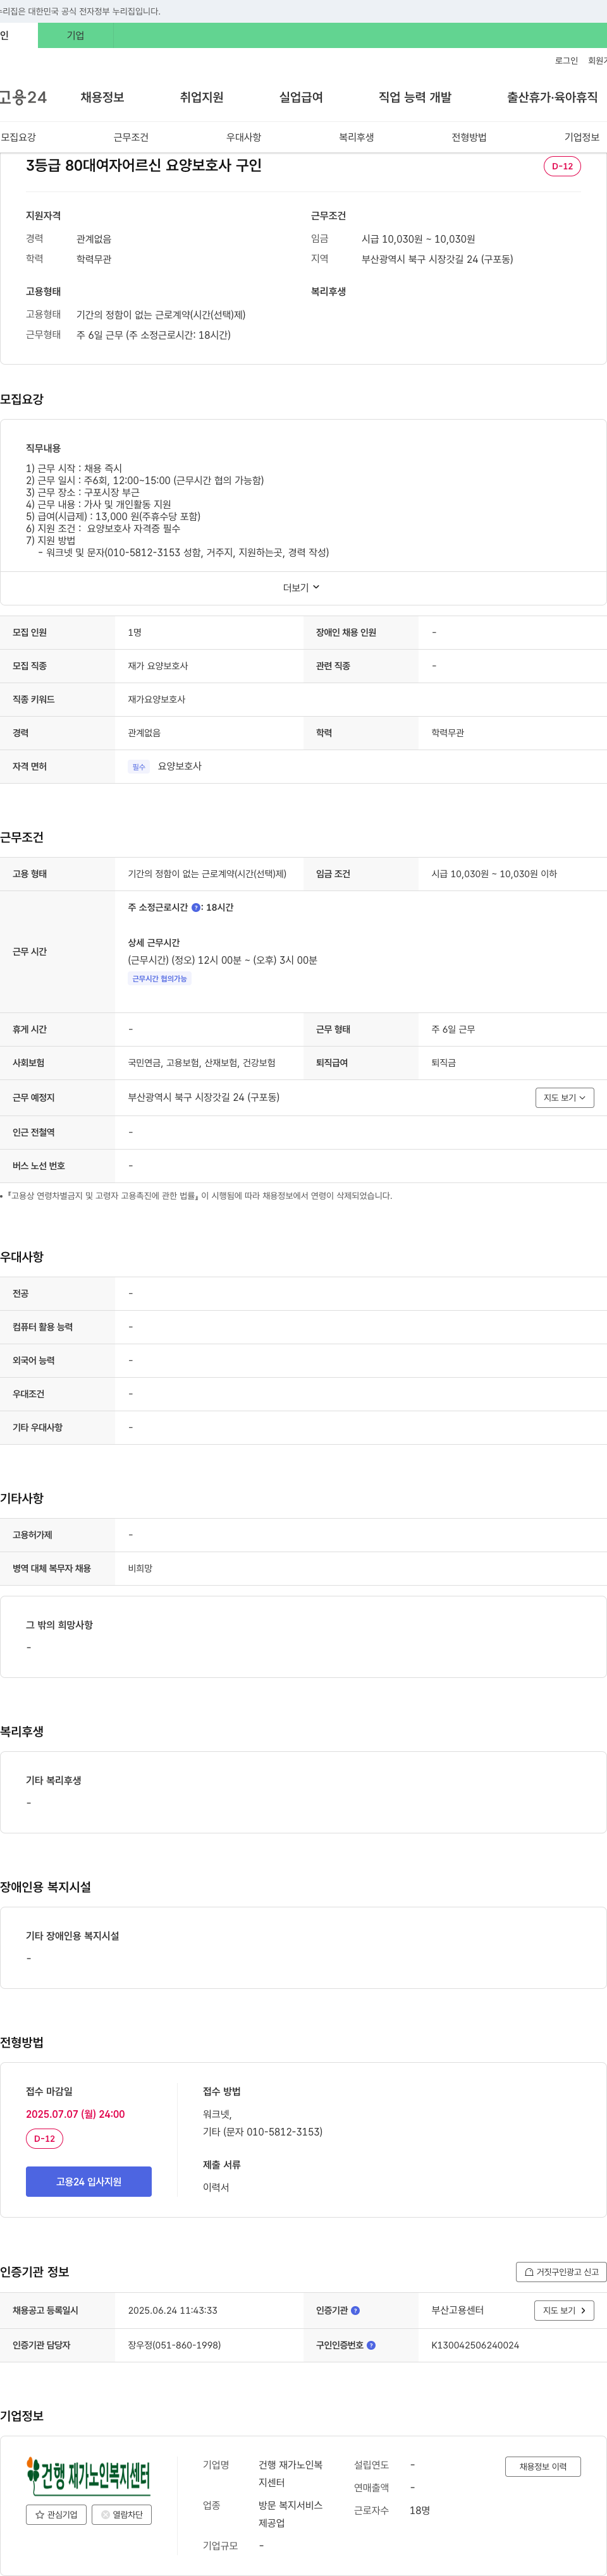Switch to the 기업 tab
The height and width of the screenshot is (2576, 607).
point(76,35)
